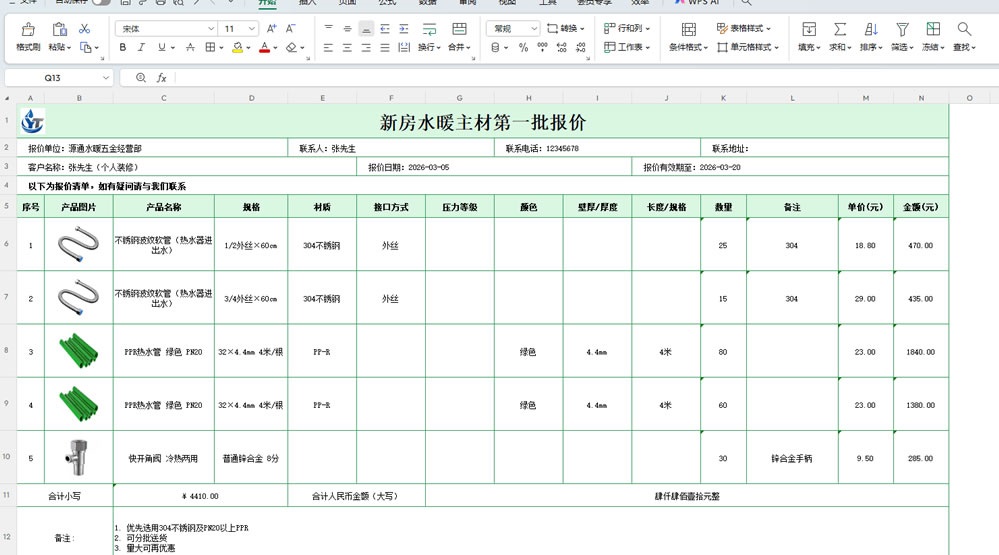Toggle Italic formatting
Image resolution: width=999 pixels, height=555 pixels.
(141, 47)
